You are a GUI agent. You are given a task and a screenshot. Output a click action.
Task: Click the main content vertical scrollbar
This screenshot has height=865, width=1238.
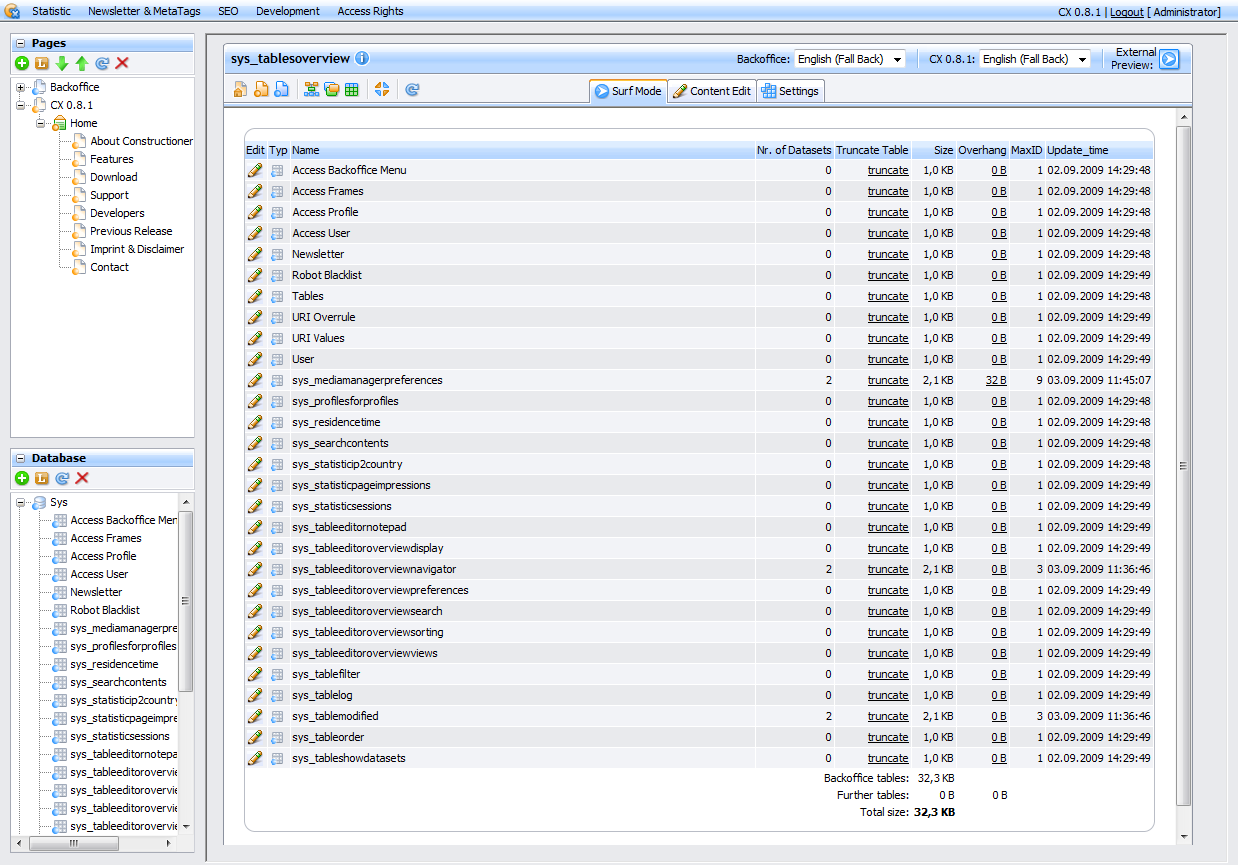tap(1184, 465)
